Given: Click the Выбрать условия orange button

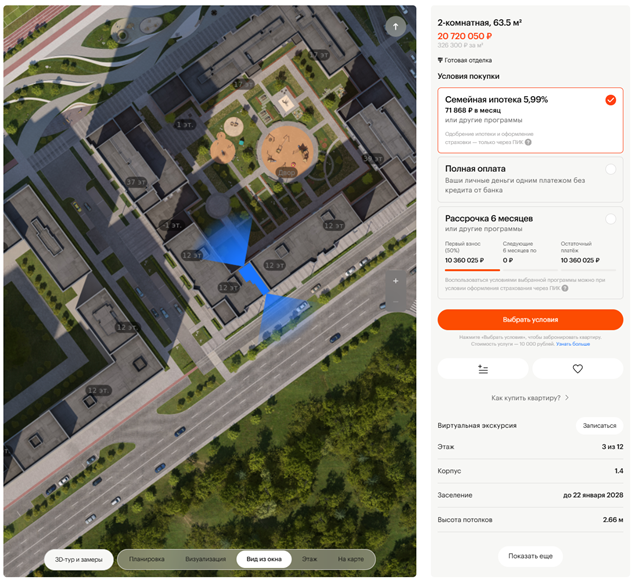Looking at the screenshot, I should point(530,320).
